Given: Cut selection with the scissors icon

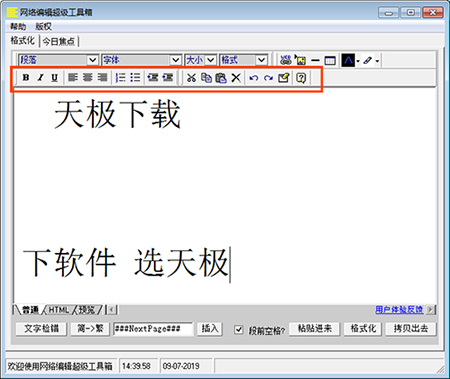Looking at the screenshot, I should (x=191, y=78).
